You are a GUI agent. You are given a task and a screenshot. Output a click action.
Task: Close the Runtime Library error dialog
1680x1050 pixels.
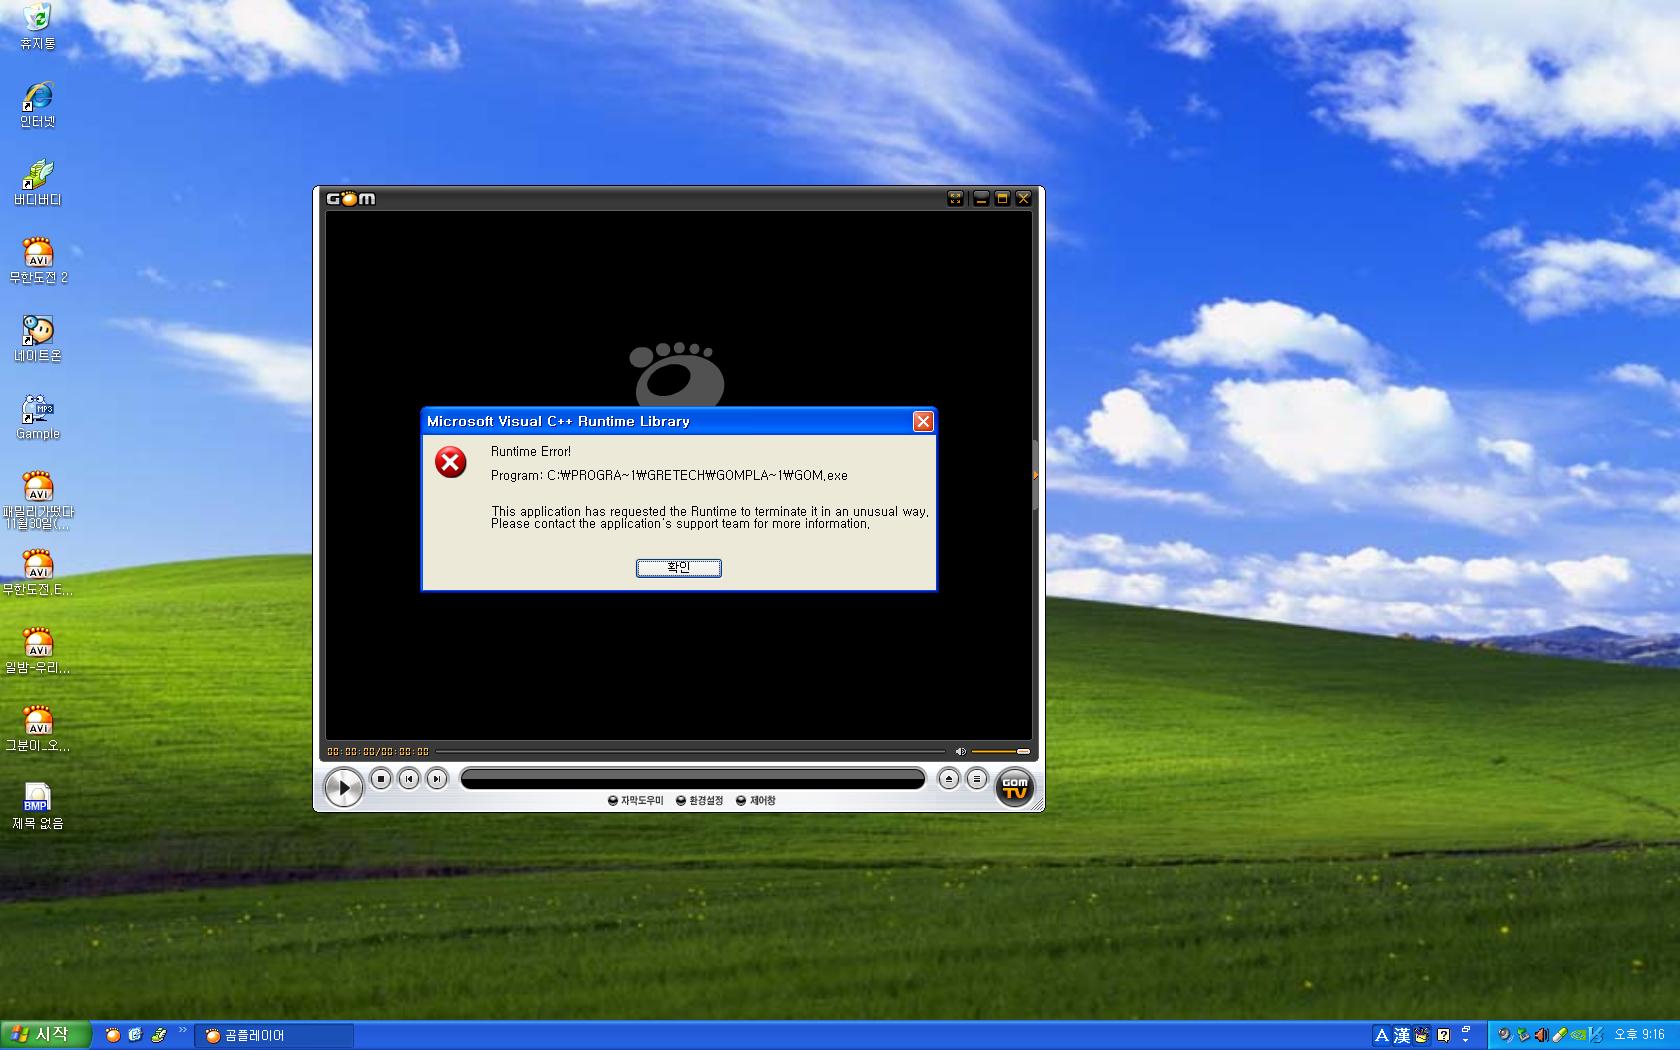click(923, 421)
